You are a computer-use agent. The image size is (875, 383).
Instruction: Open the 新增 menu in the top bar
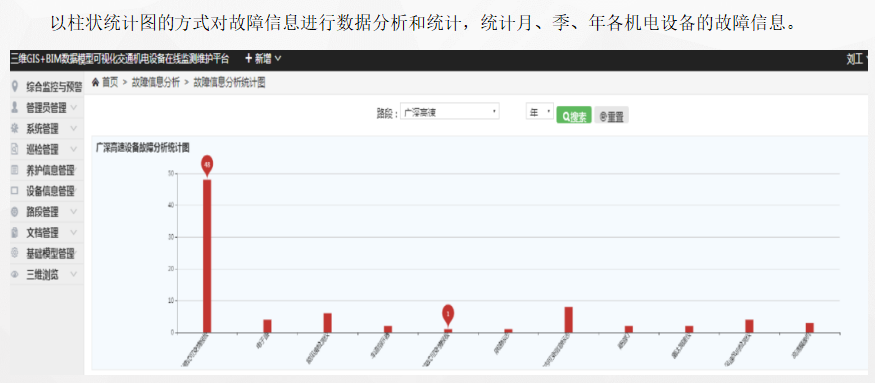pyautogui.click(x=263, y=59)
